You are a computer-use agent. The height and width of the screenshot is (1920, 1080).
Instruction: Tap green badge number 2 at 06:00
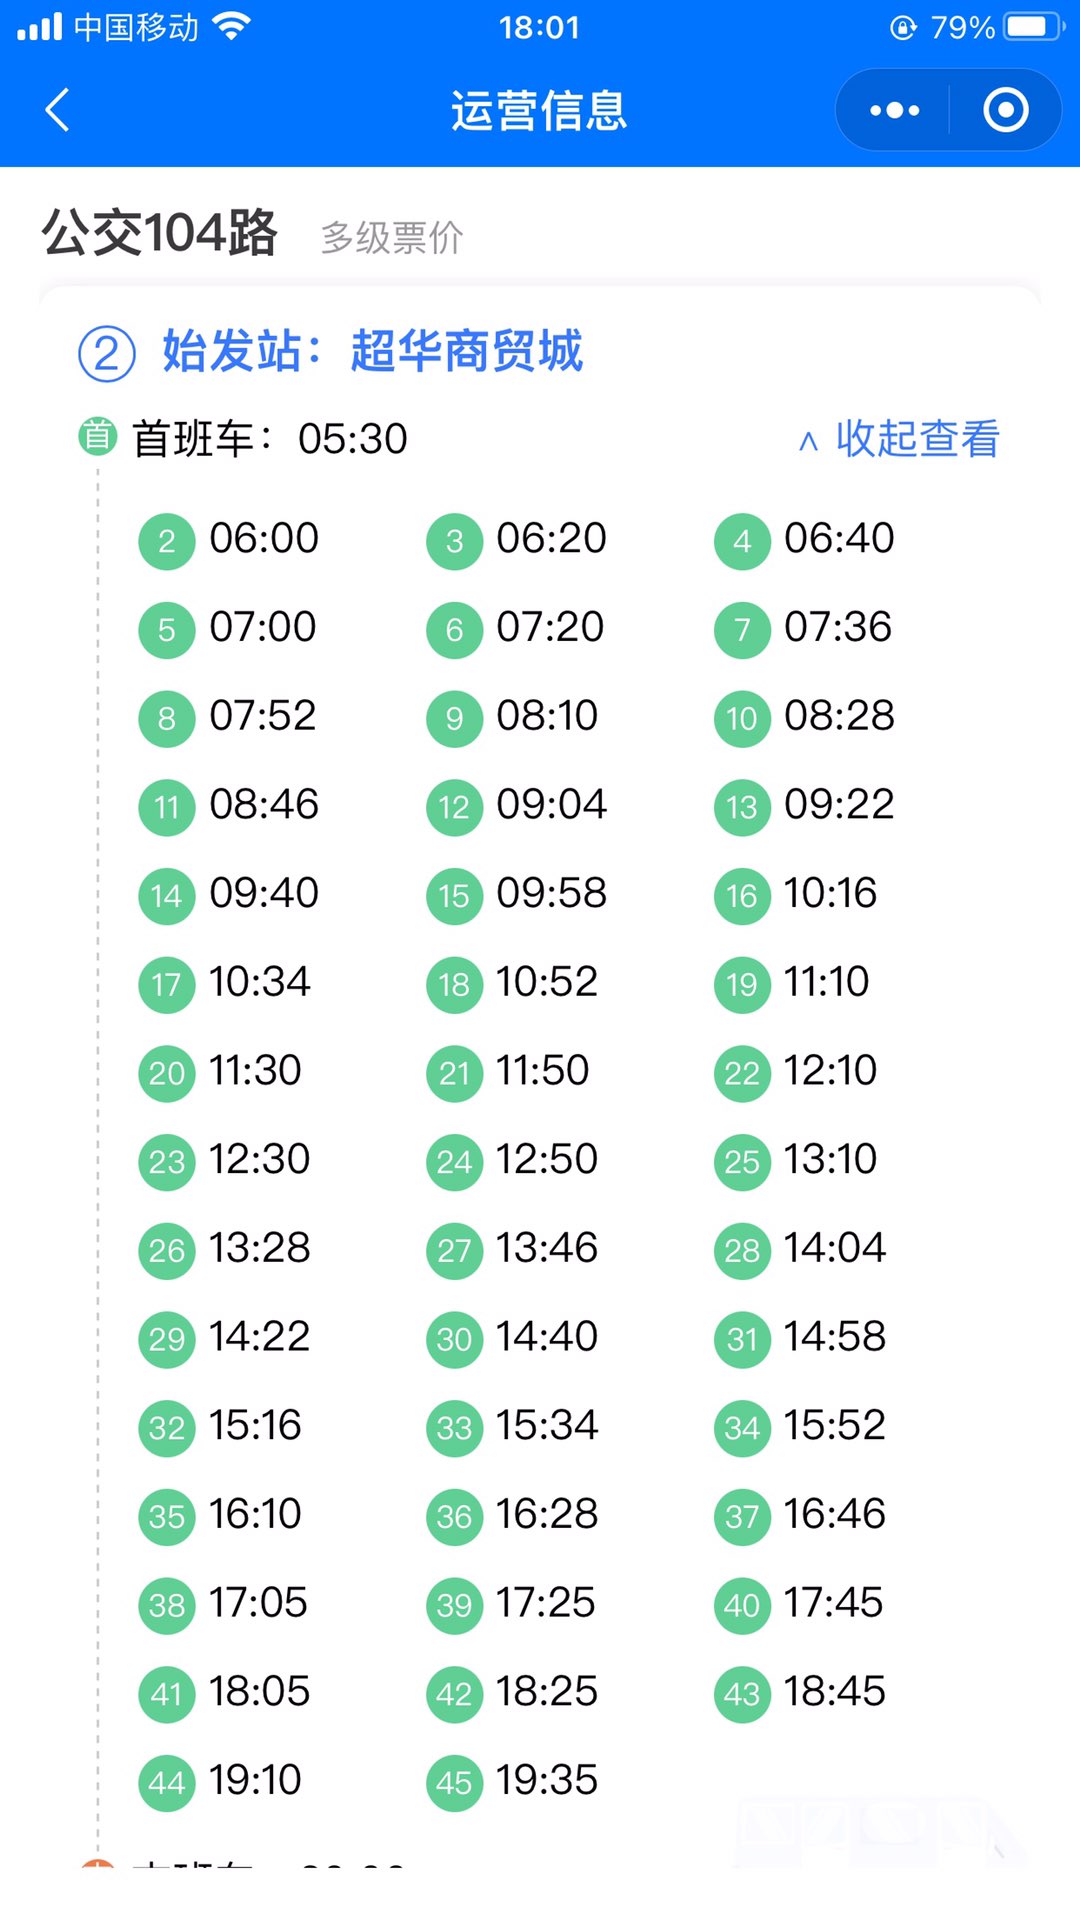(x=166, y=541)
